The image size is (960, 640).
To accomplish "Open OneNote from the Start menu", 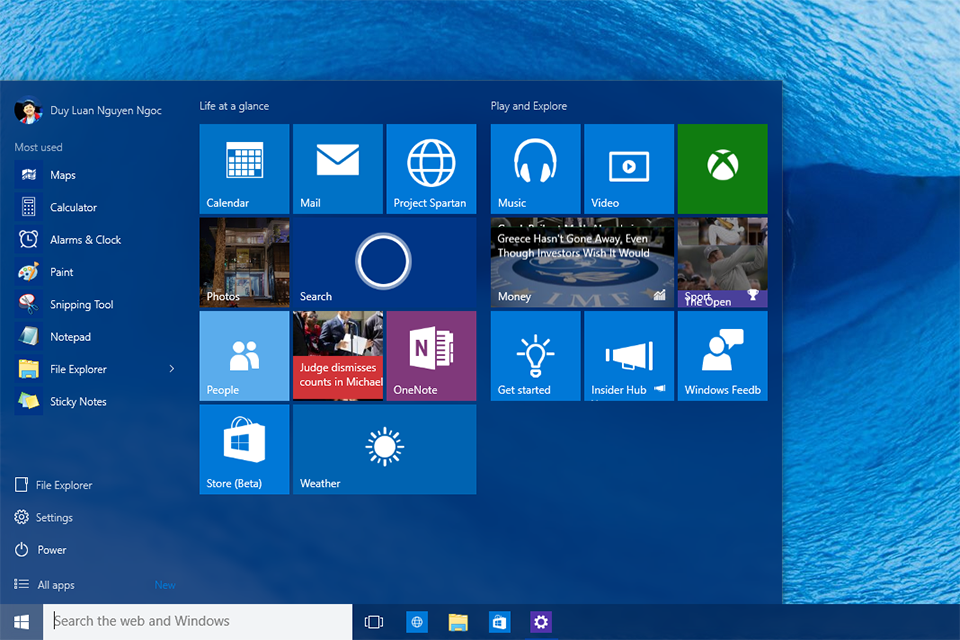I will pos(431,356).
